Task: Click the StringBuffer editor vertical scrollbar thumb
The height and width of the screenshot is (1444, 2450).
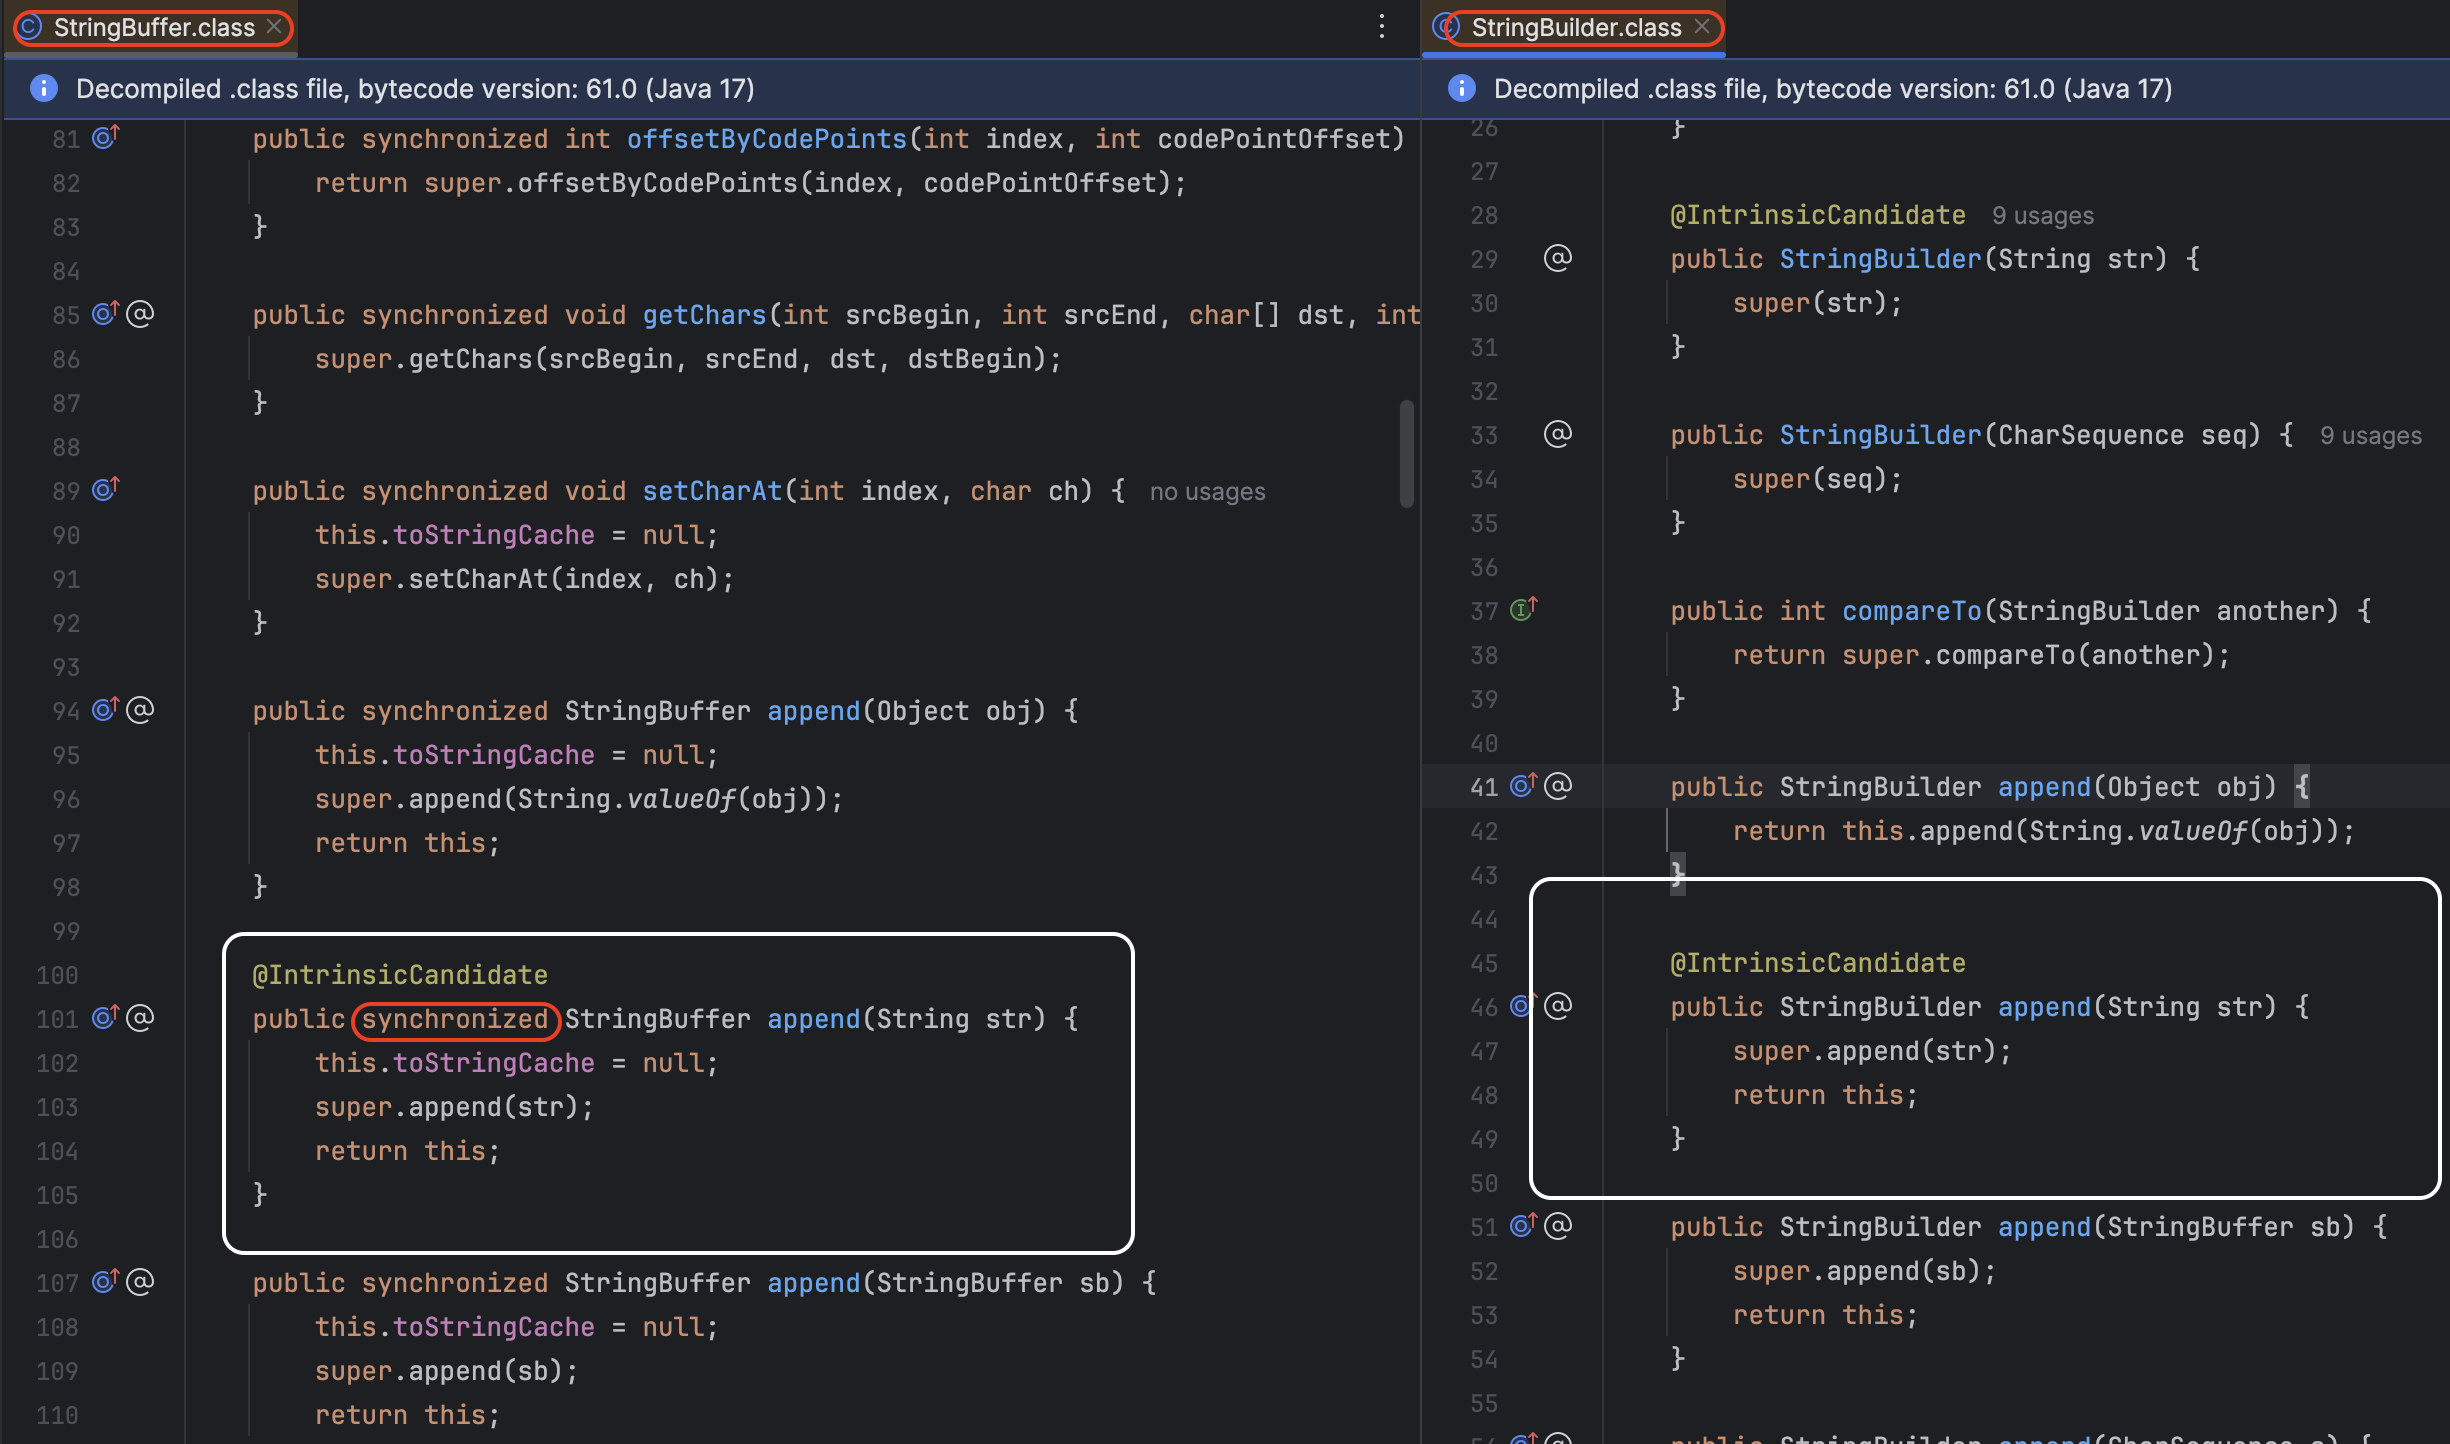Action: (1407, 454)
